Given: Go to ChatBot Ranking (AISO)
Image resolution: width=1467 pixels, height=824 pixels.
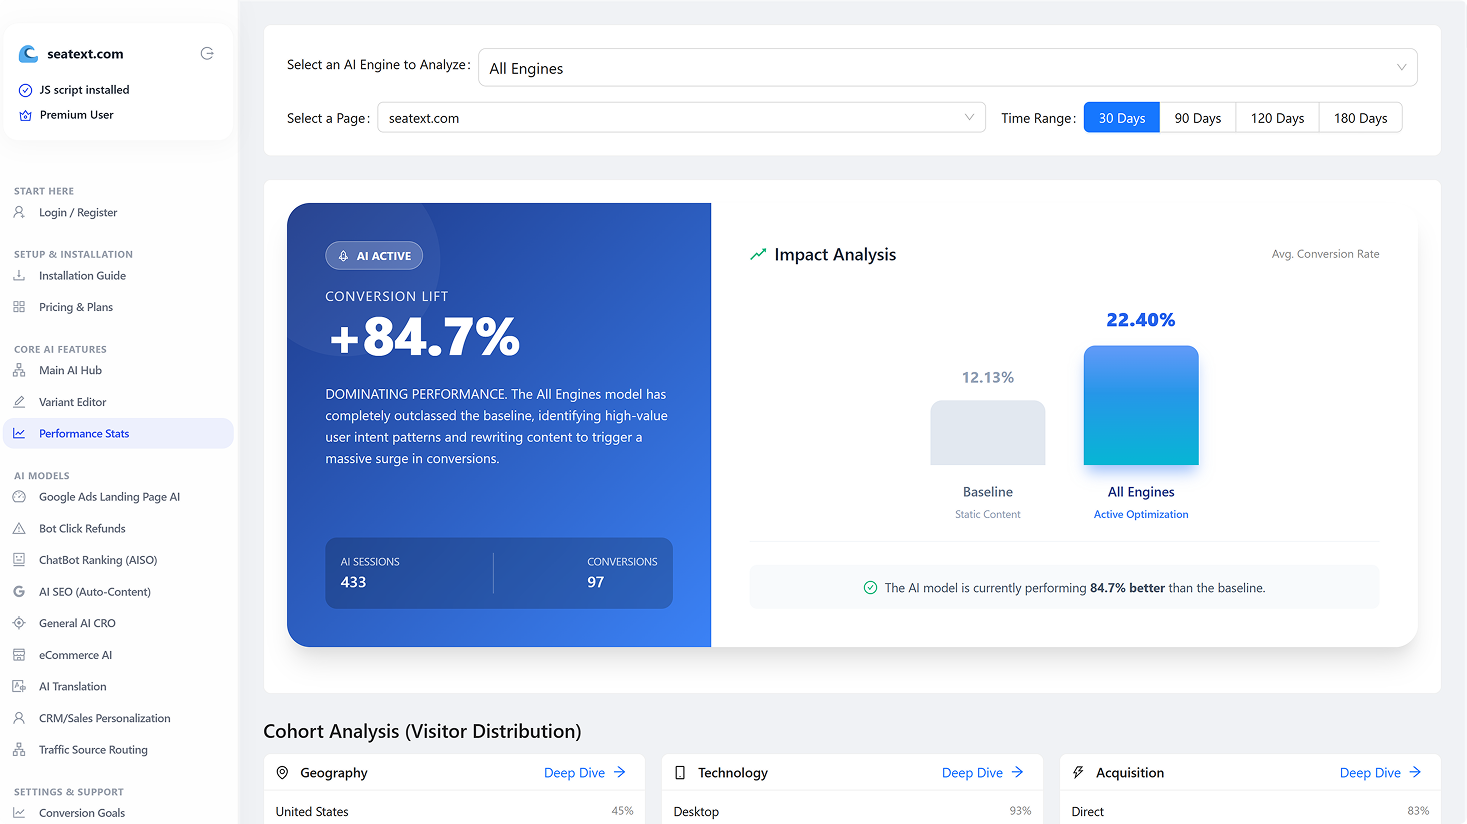Looking at the screenshot, I should click(118, 560).
